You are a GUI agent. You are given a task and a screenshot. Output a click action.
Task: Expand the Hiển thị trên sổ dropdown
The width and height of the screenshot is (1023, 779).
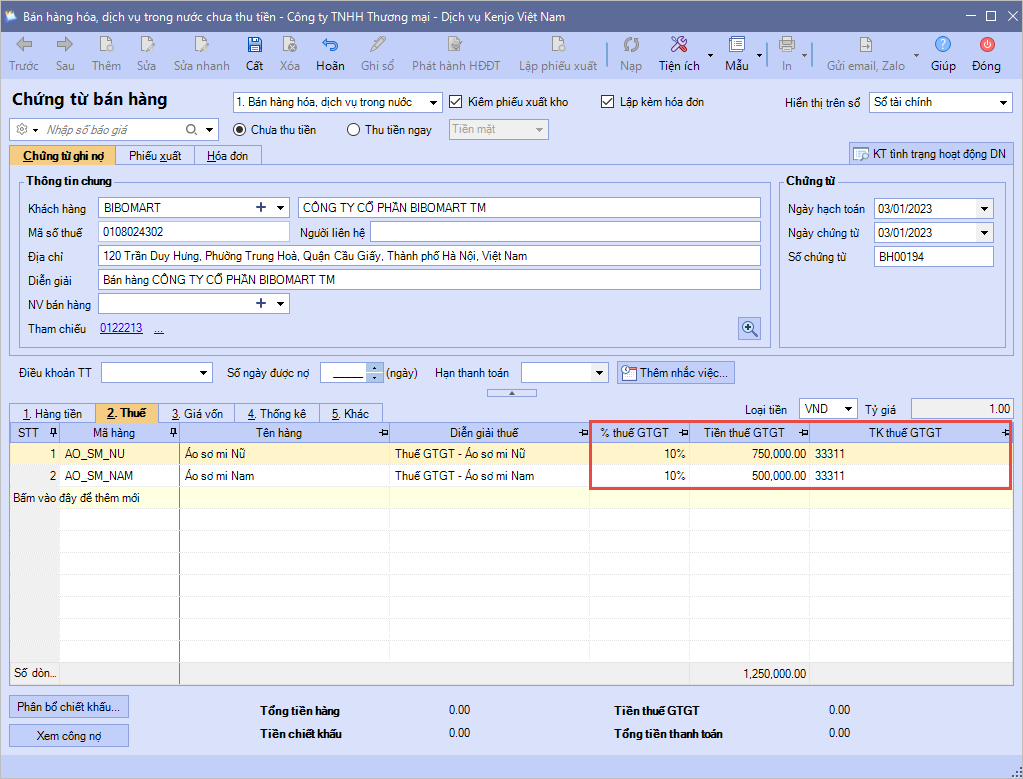(x=1003, y=103)
